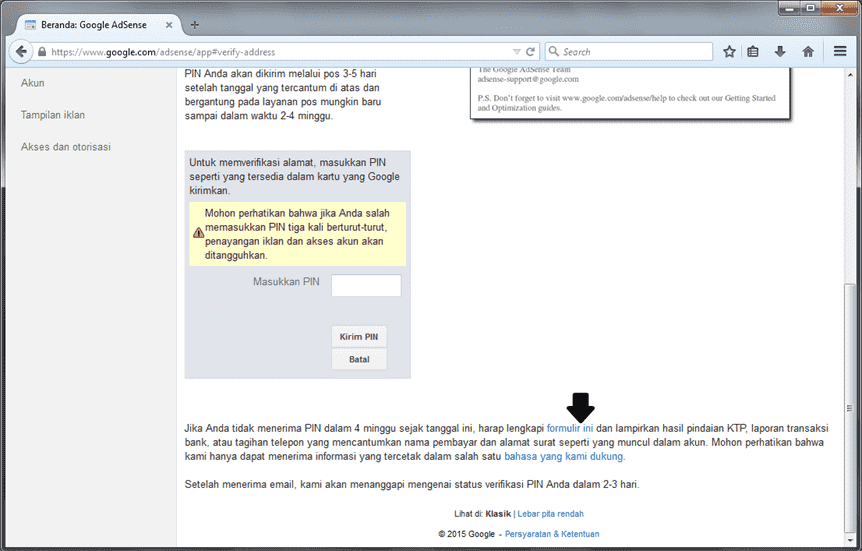This screenshot has height=551, width=862.
Task: Open a new tab with plus button
Action: 195,25
